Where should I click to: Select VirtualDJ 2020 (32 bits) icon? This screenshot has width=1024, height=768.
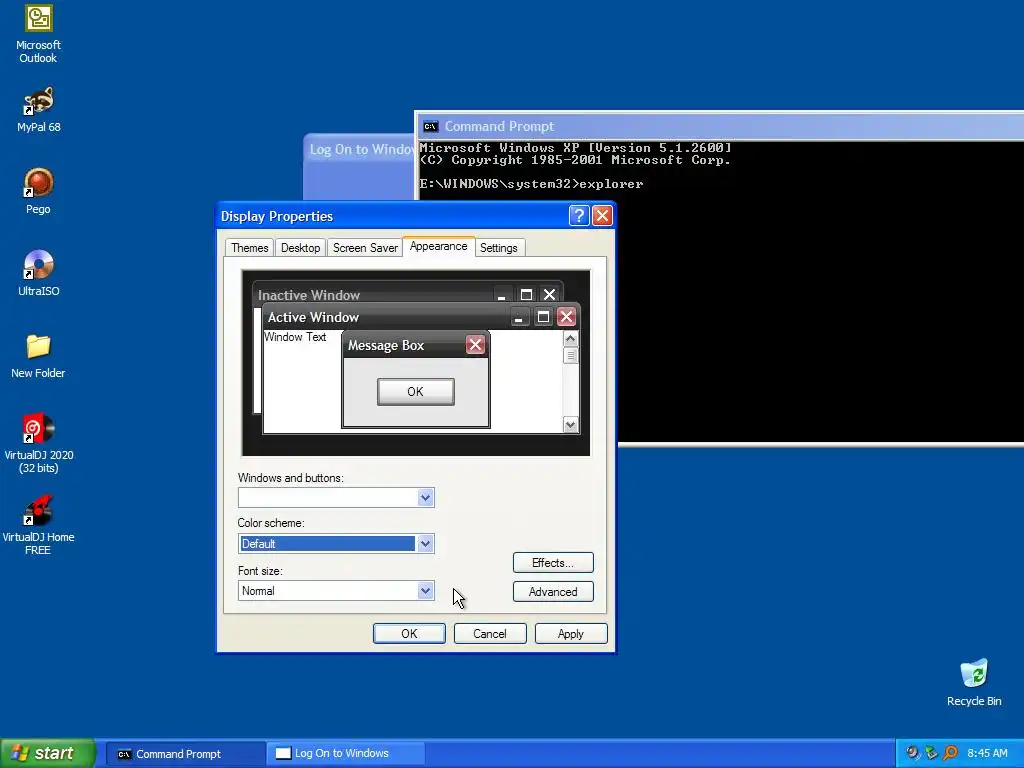click(x=39, y=443)
